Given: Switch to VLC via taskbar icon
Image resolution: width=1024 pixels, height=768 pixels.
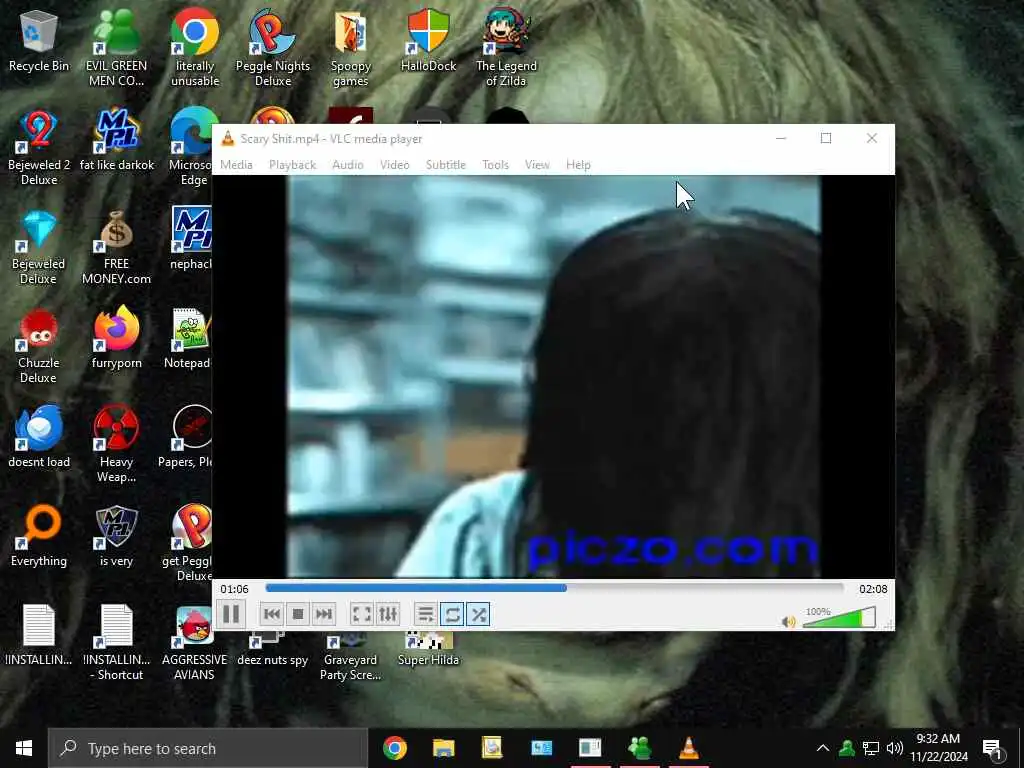Looking at the screenshot, I should click(688, 748).
